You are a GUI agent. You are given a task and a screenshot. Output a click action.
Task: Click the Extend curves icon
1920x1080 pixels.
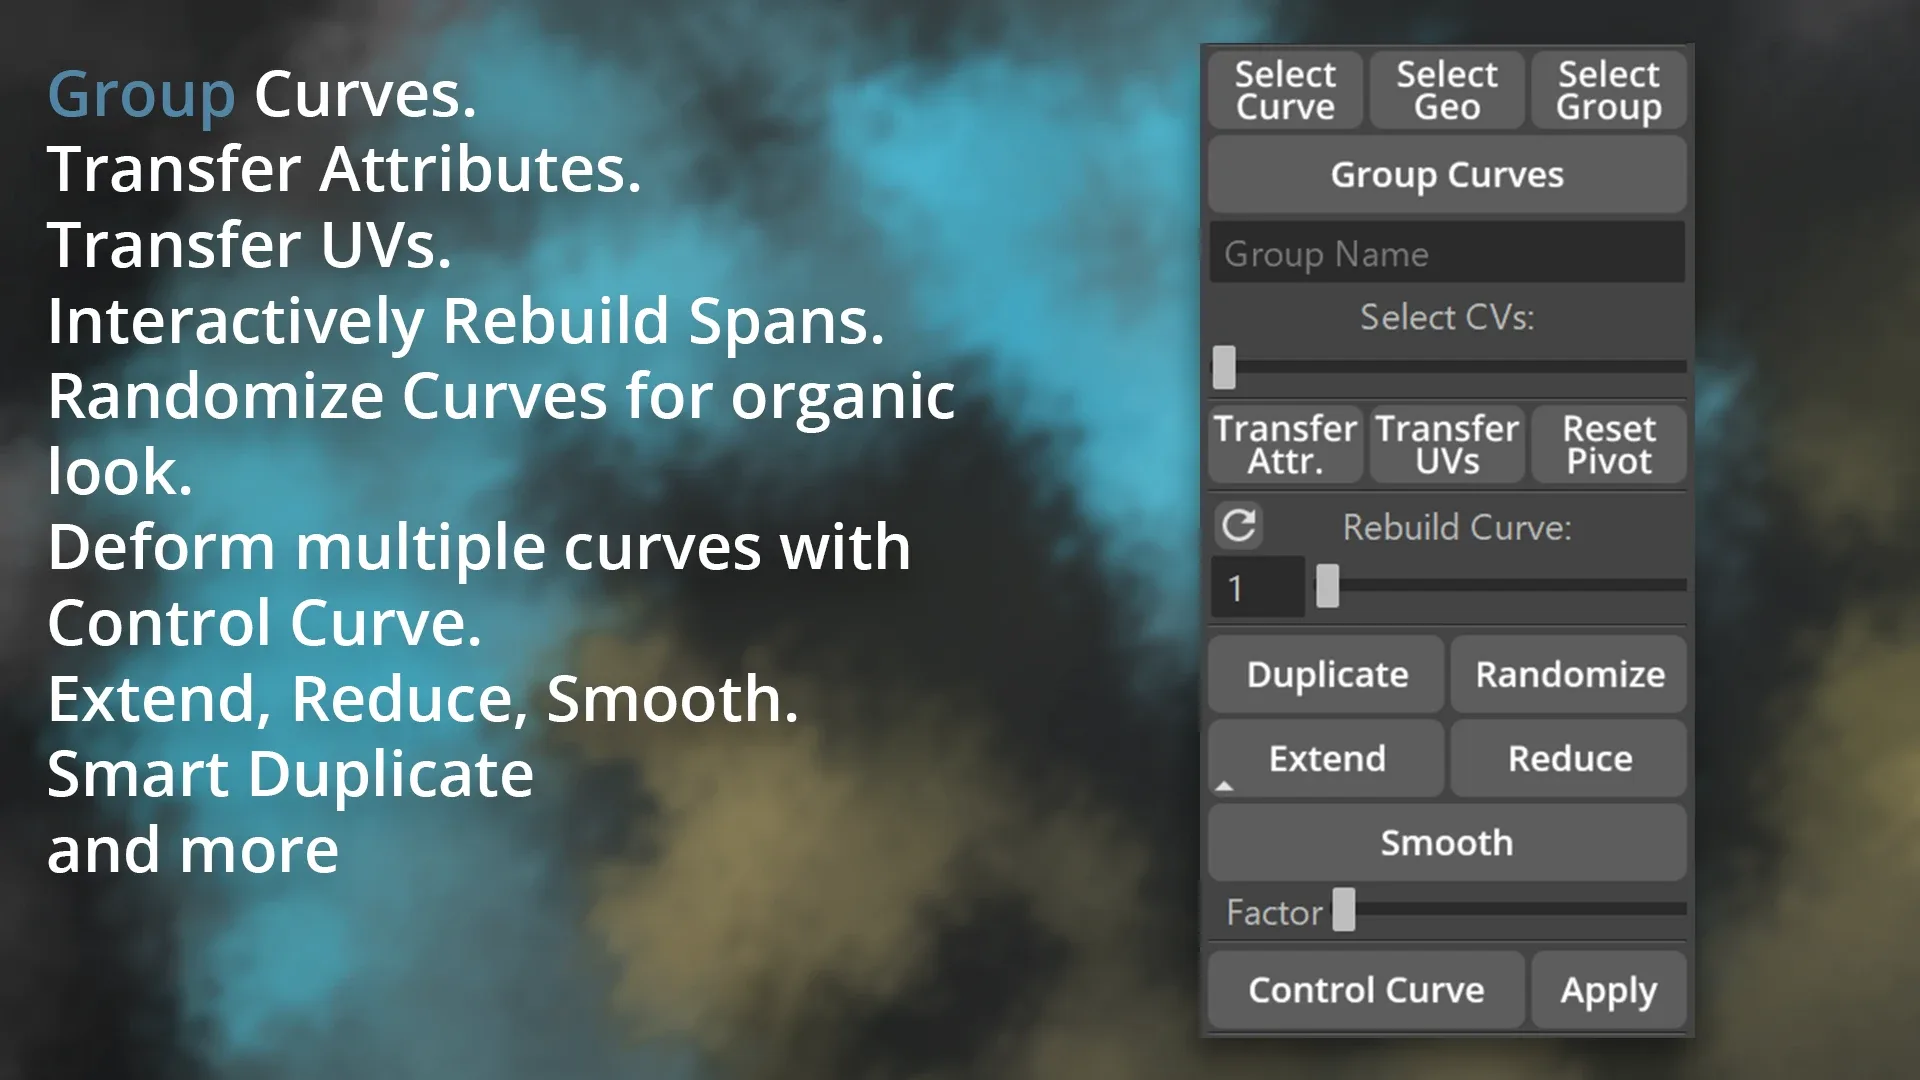pyautogui.click(x=1325, y=758)
